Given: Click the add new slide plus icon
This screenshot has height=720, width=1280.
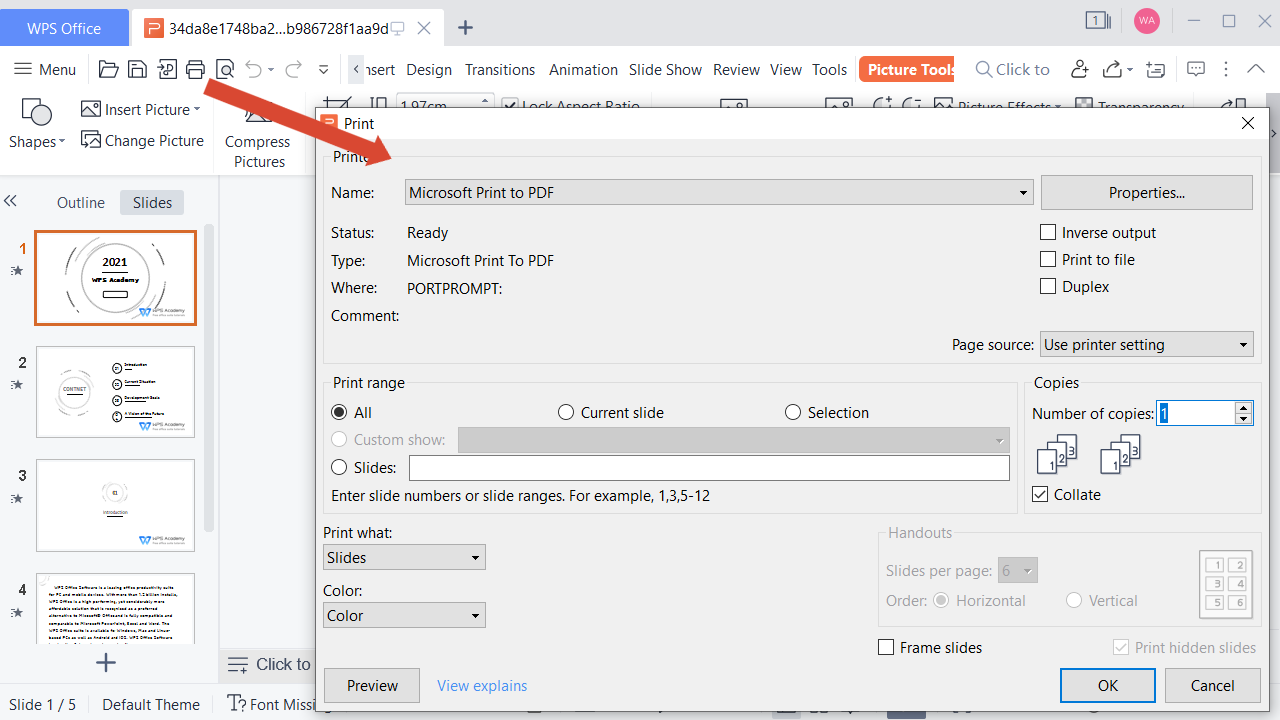Looking at the screenshot, I should [106, 662].
